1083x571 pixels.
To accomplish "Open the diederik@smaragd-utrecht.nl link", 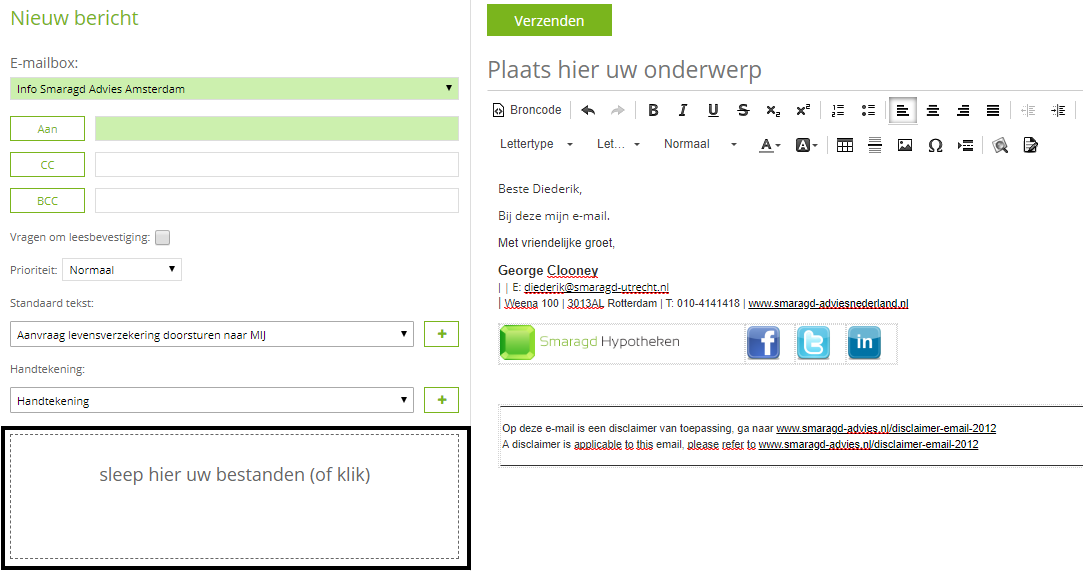I will tap(597, 287).
